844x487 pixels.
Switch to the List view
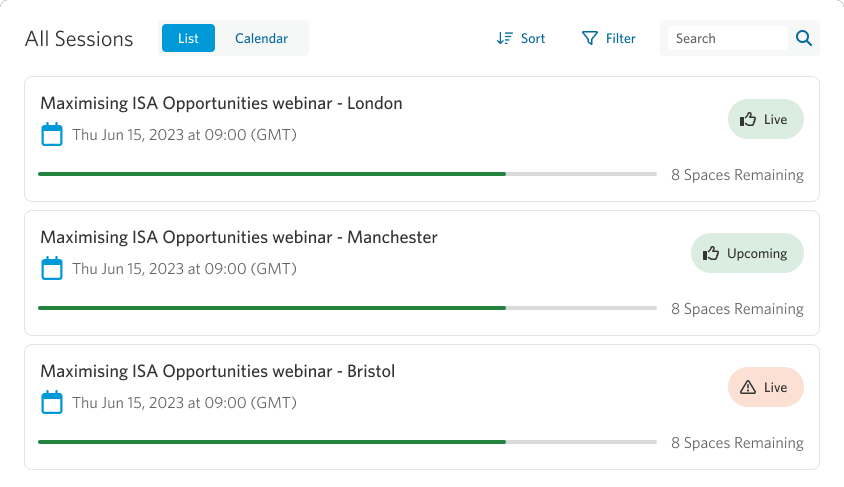point(188,38)
